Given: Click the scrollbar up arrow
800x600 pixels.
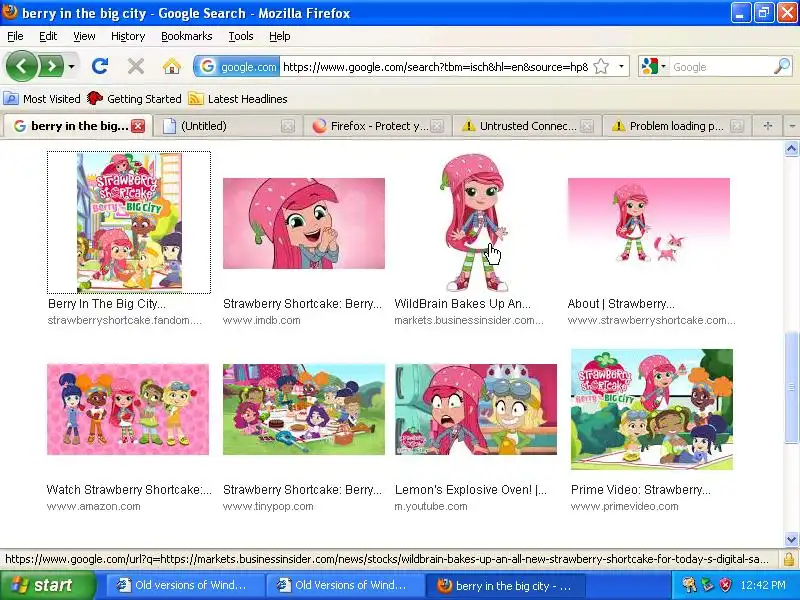Looking at the screenshot, I should tap(791, 149).
